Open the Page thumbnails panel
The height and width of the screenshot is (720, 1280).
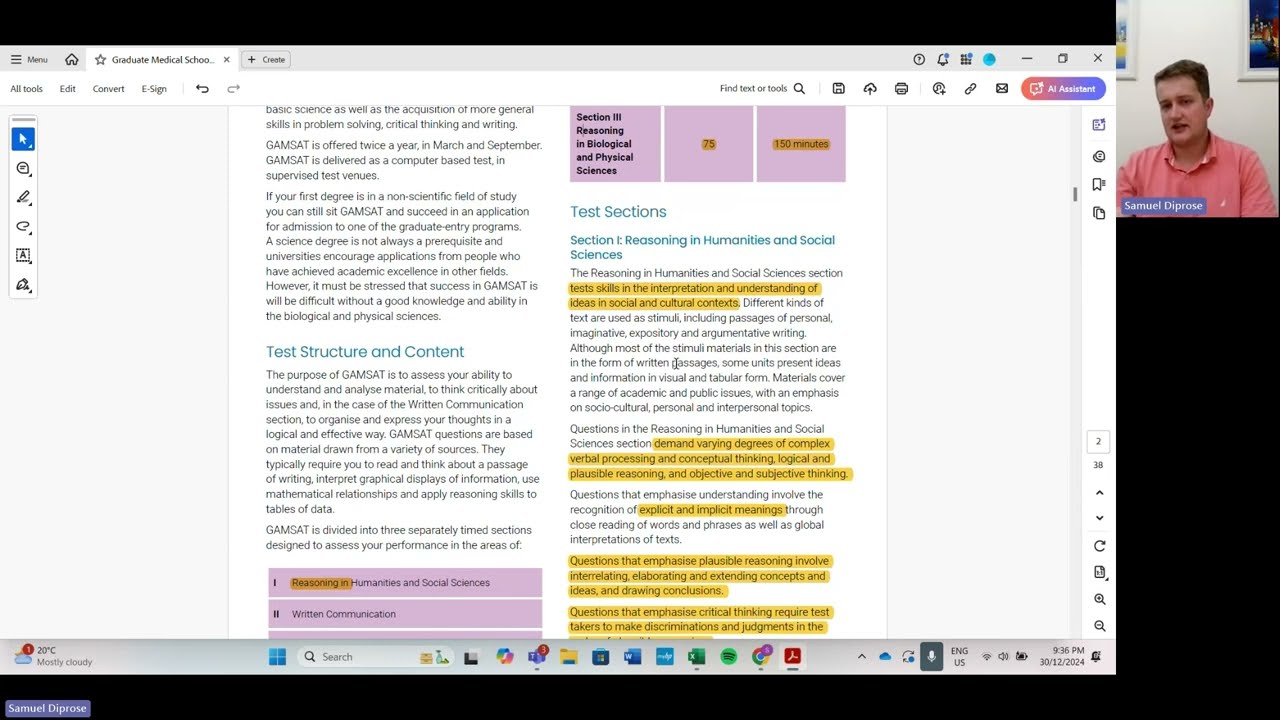click(x=1099, y=213)
